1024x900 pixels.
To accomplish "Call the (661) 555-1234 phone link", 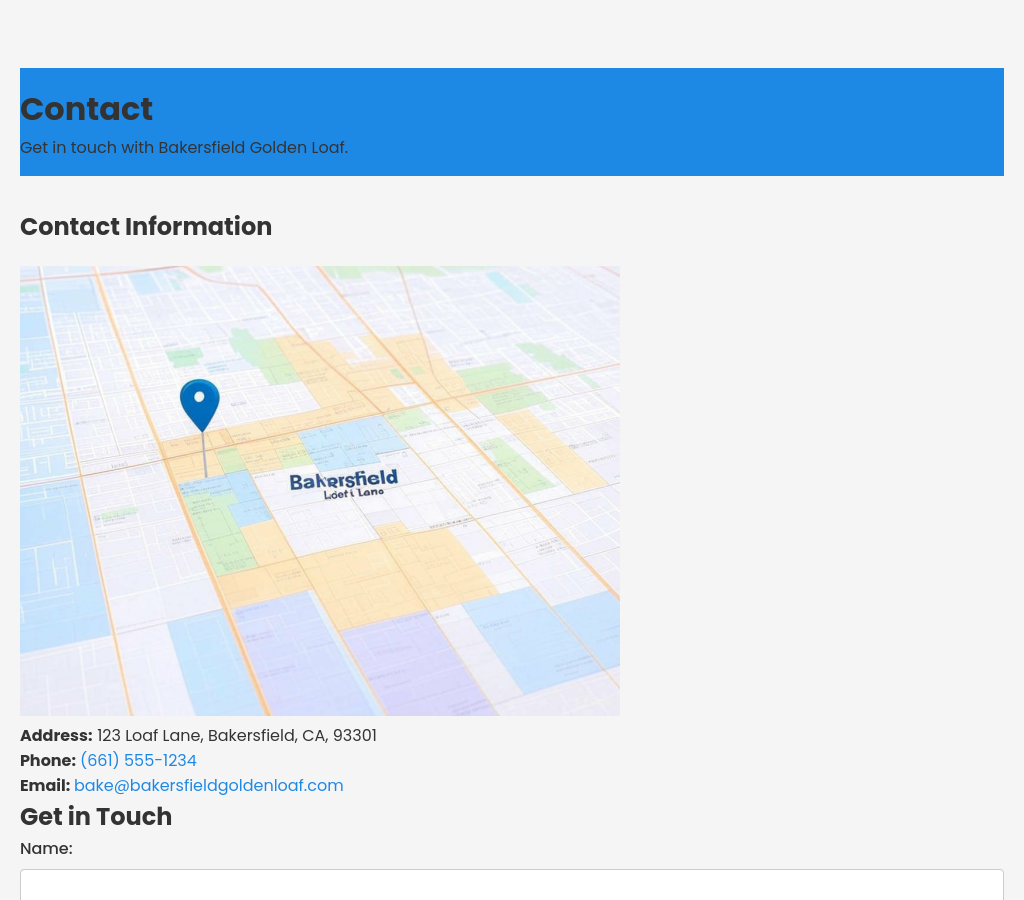I will 138,761.
